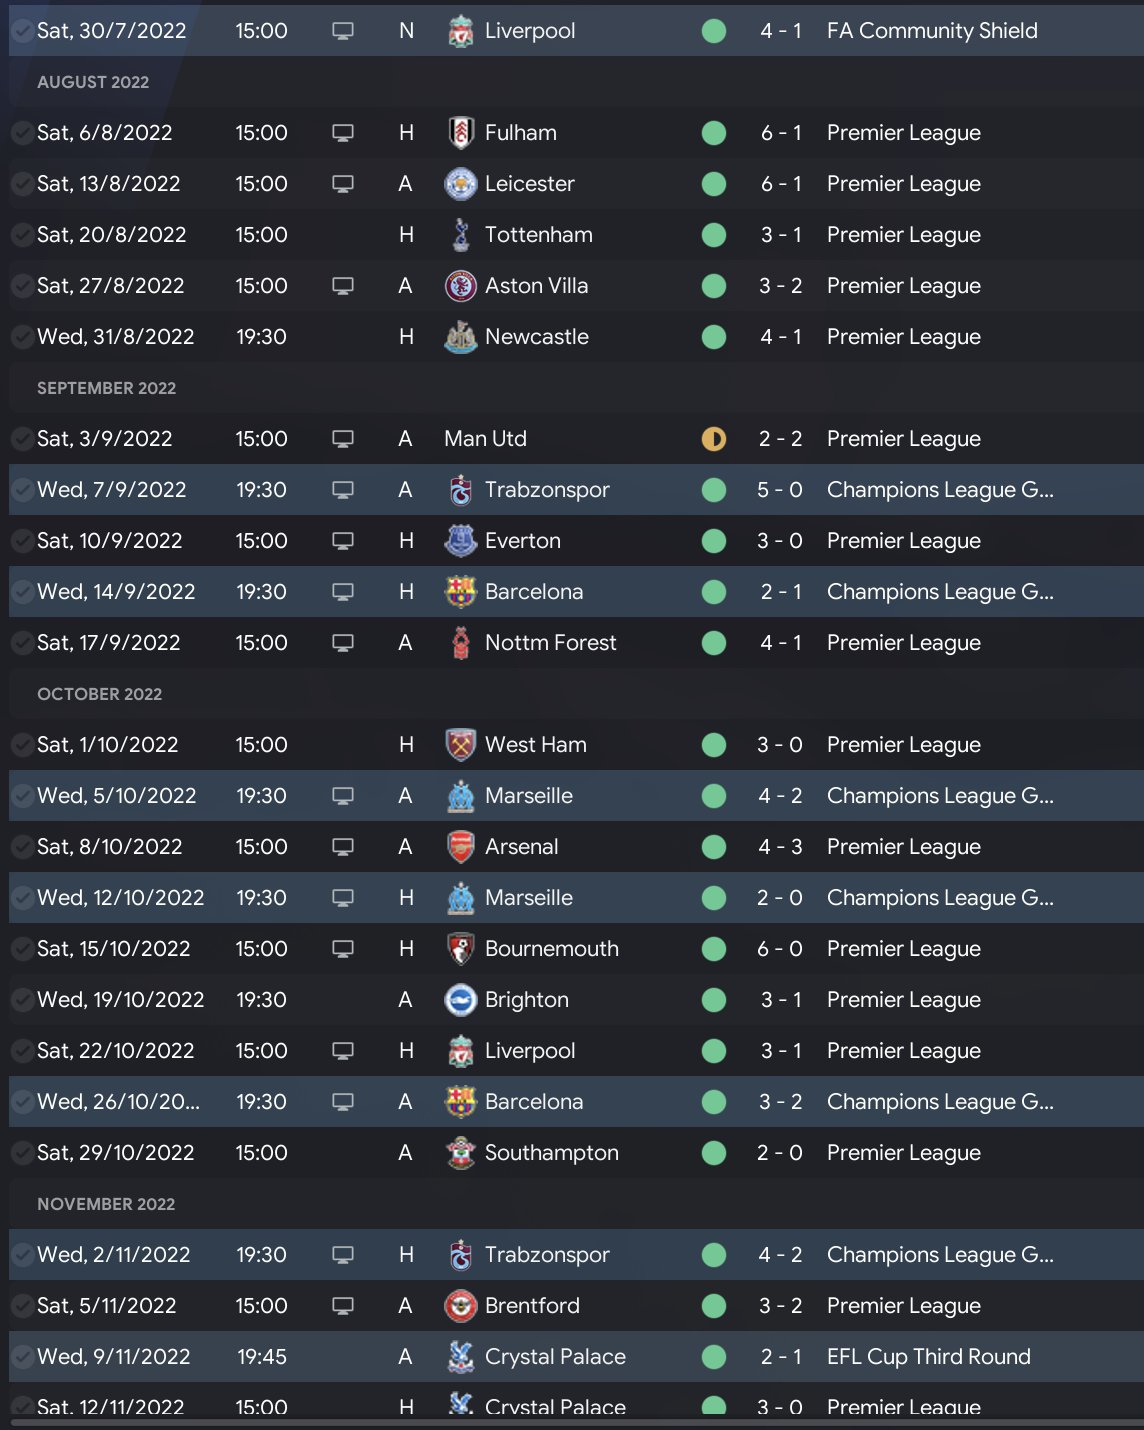This screenshot has height=1430, width=1144.
Task: Click the 4 - 3 scoreline against Arsenal
Action: tap(780, 847)
